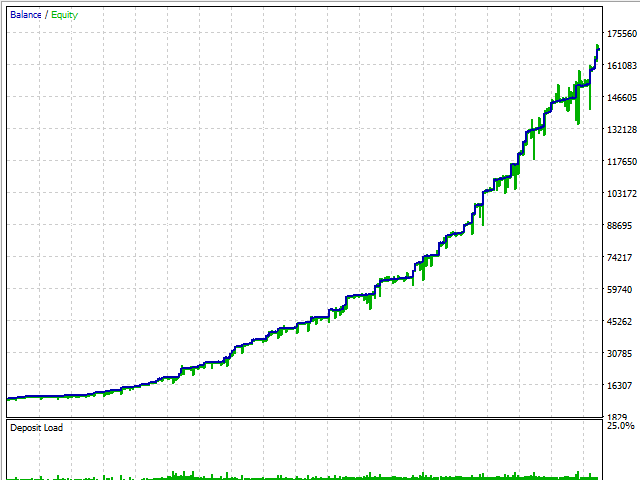This screenshot has height=480, width=640.
Task: Click the 146605 axis value
Action: (x=622, y=98)
